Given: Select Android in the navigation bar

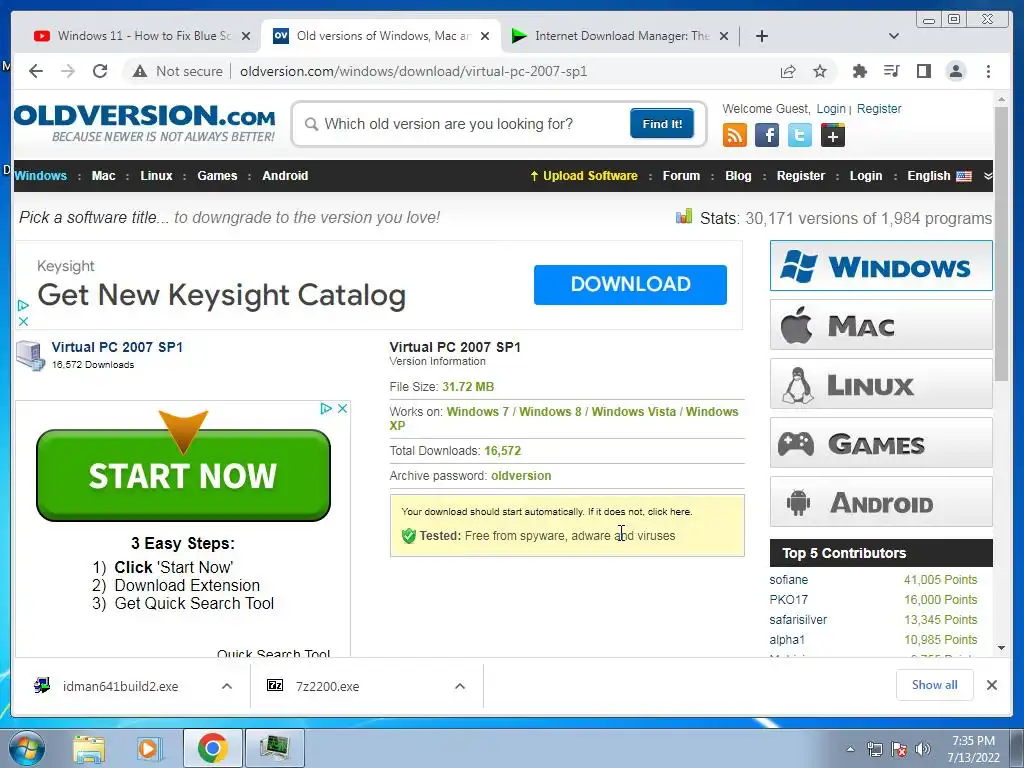Looking at the screenshot, I should coord(285,176).
